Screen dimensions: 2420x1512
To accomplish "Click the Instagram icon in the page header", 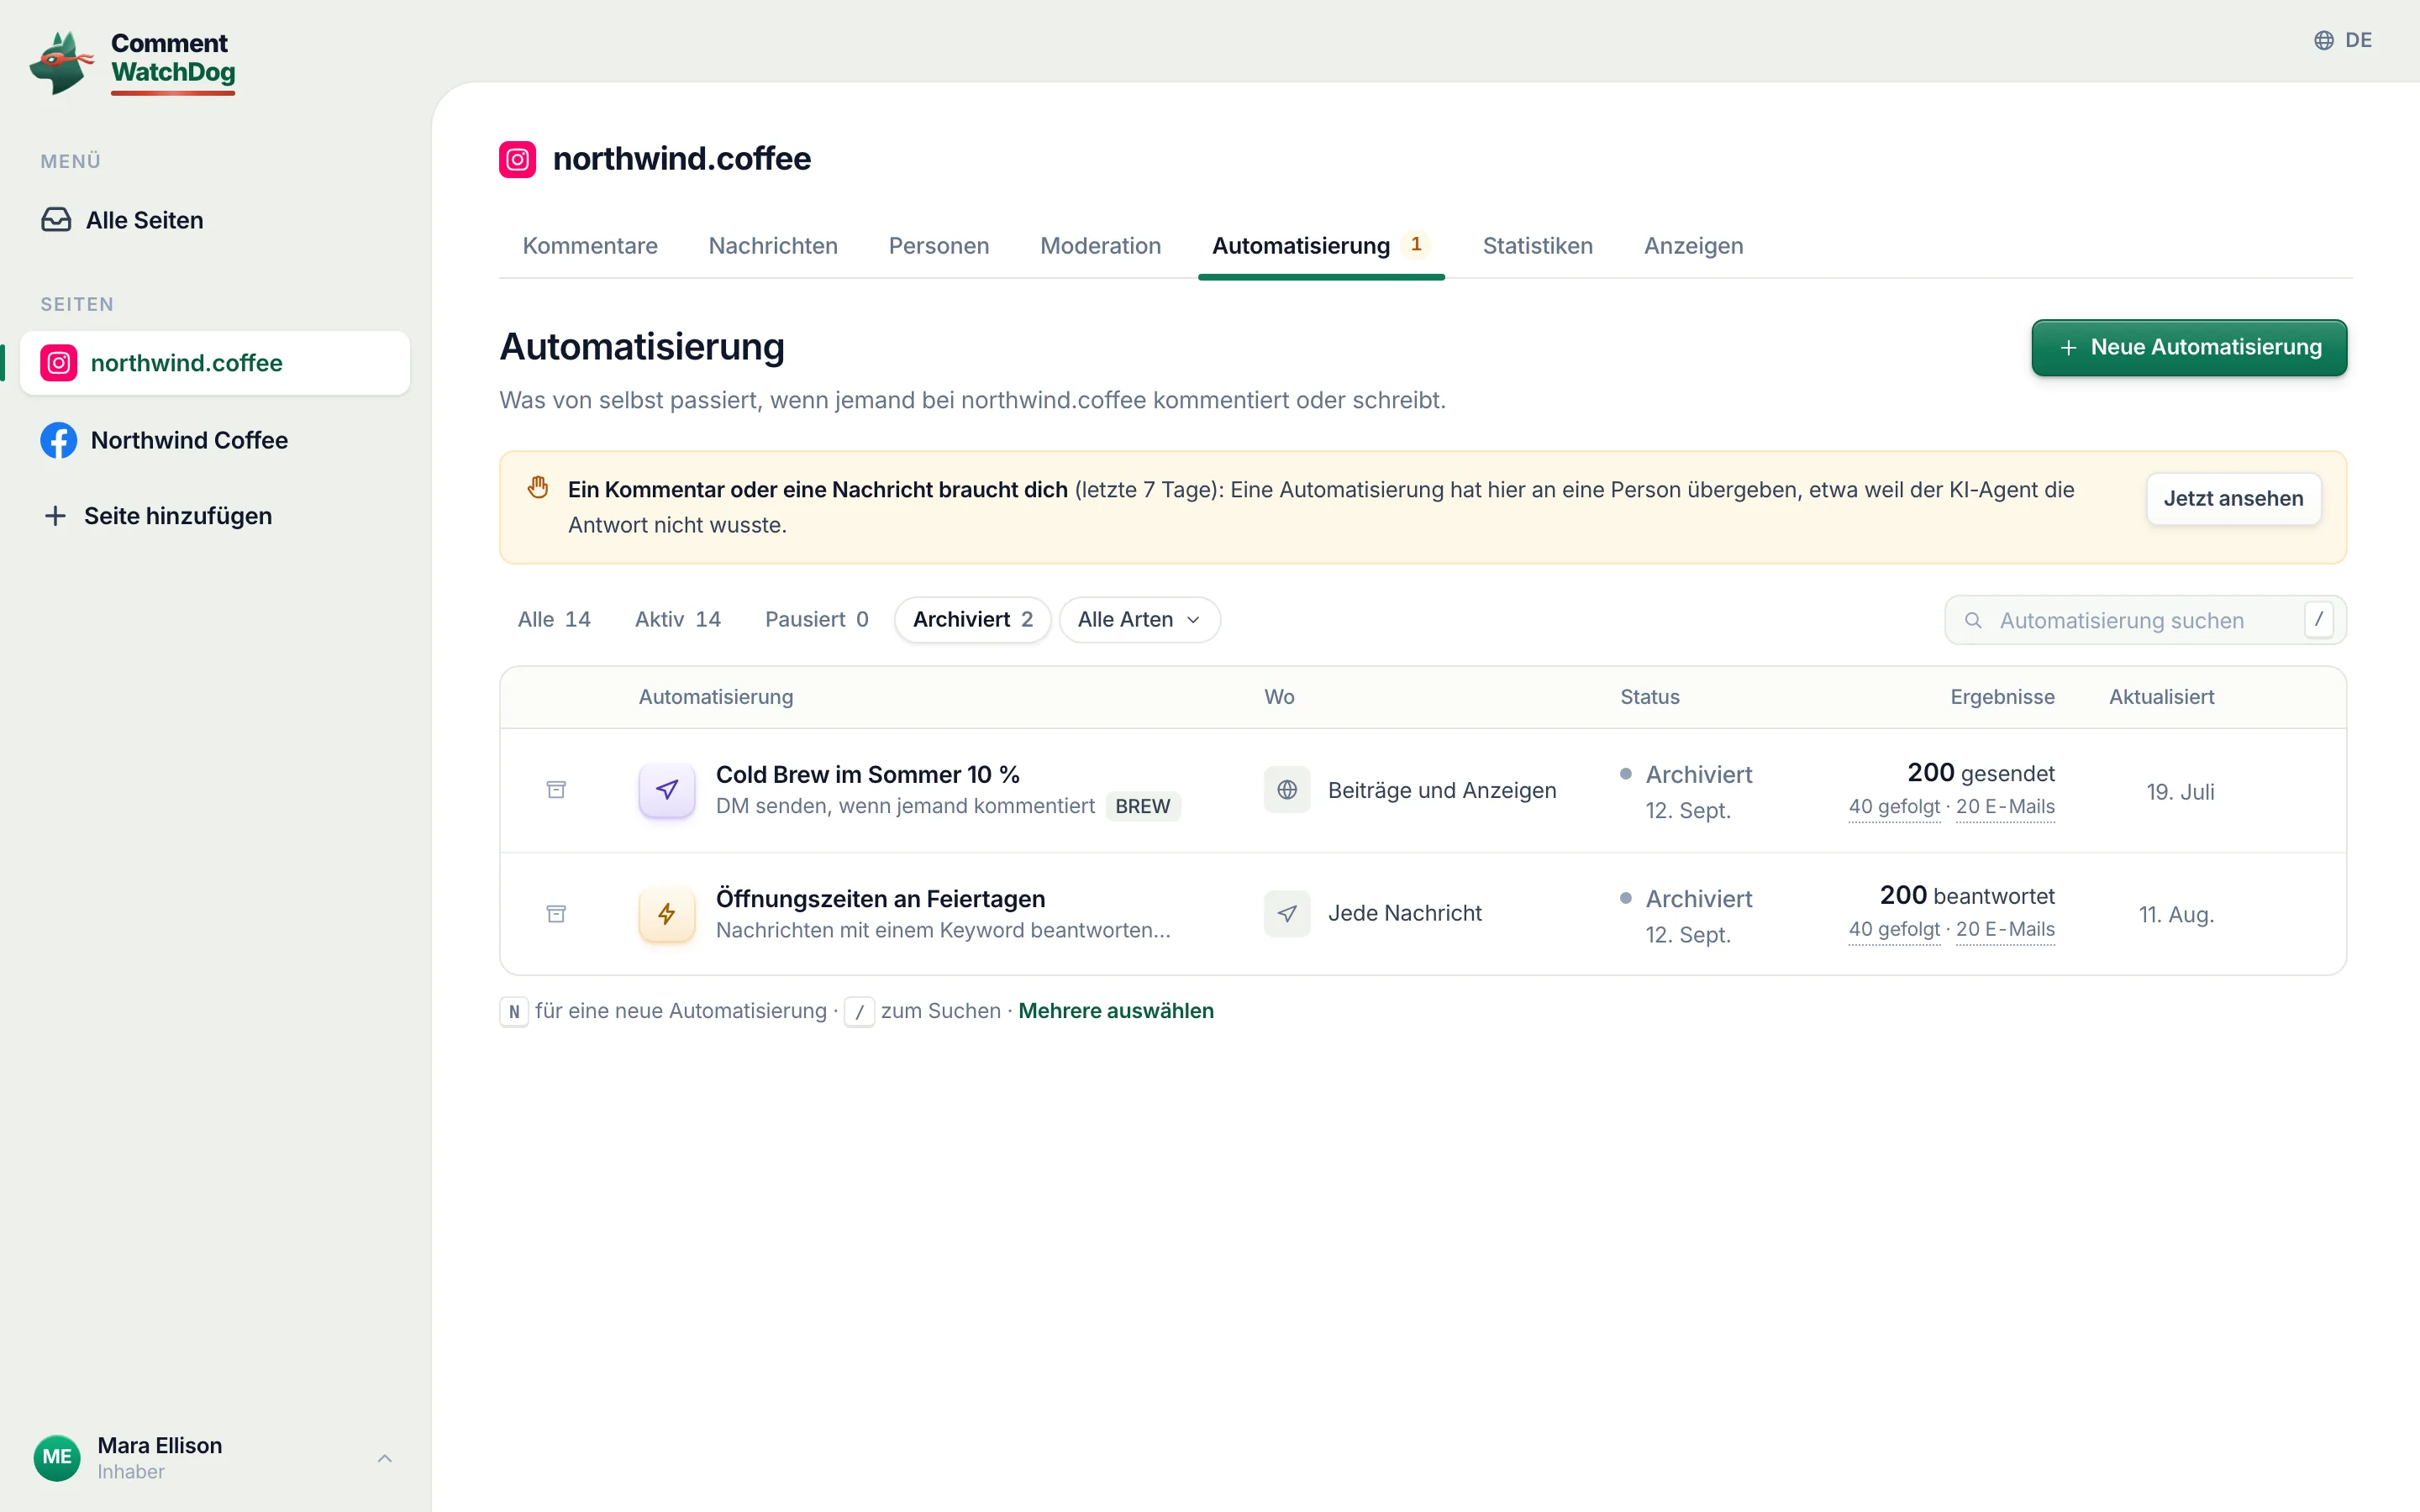I will click(517, 159).
